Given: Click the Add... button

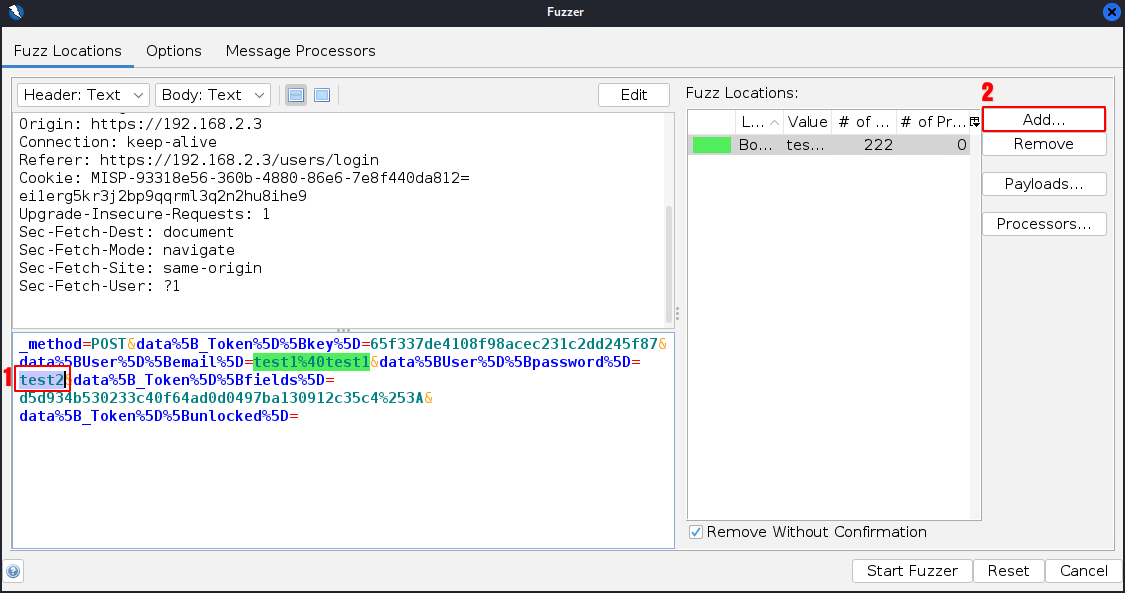Looking at the screenshot, I should pos(1043,119).
